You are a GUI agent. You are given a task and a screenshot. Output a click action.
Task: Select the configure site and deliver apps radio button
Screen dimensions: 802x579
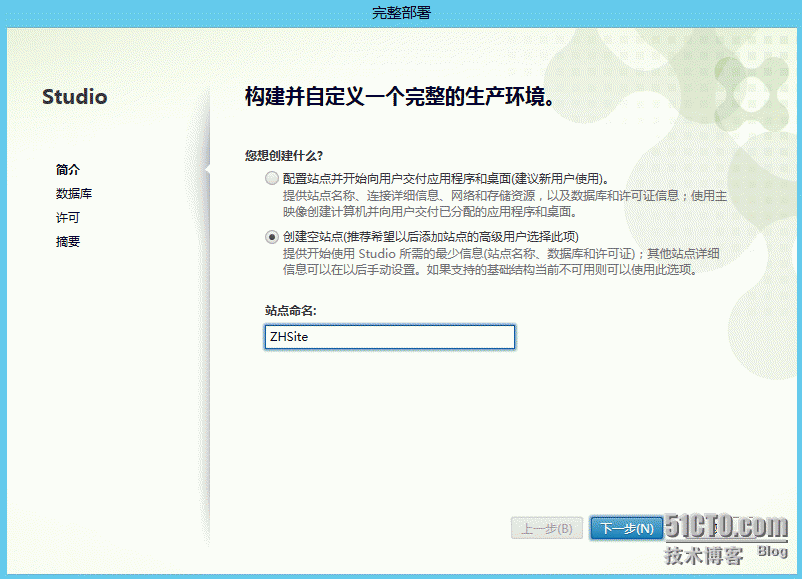pos(272,179)
